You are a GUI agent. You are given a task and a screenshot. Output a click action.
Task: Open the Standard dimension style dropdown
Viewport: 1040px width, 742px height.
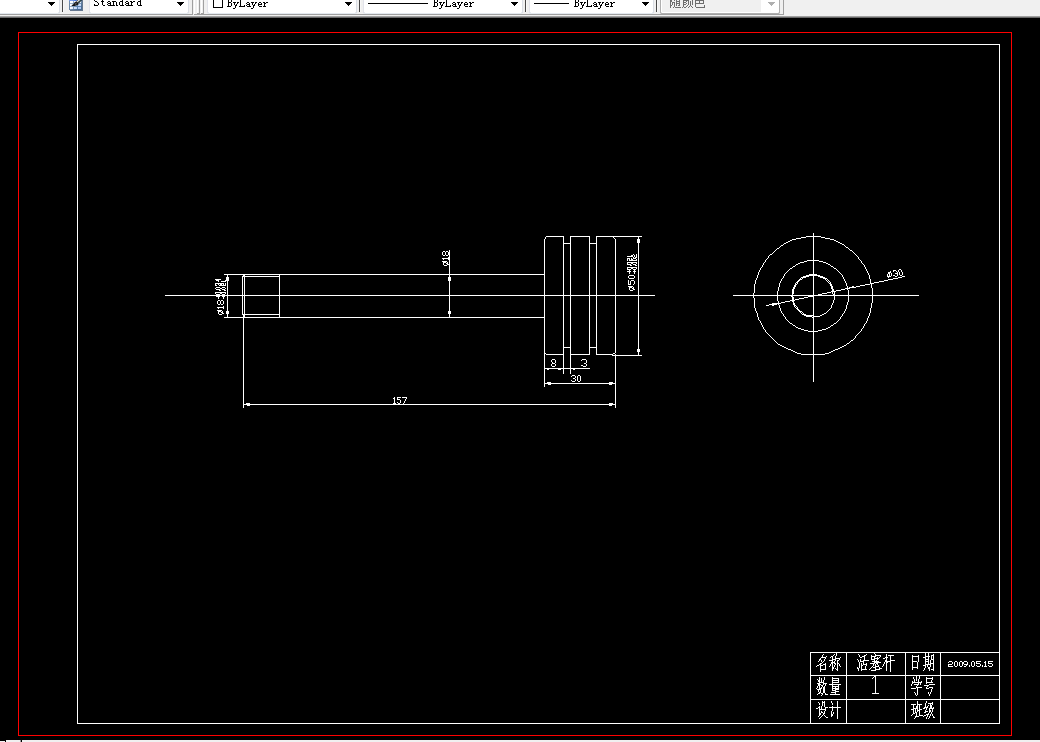(139, 4)
